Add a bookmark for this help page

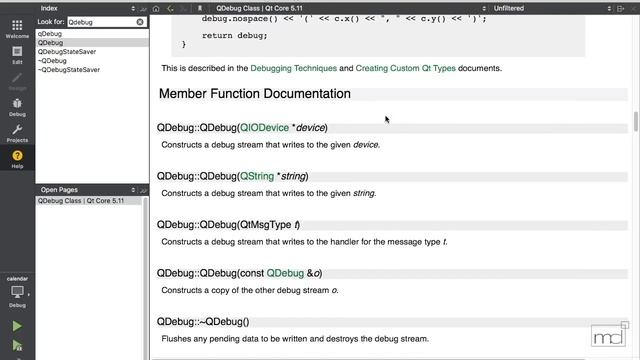[x=200, y=9]
